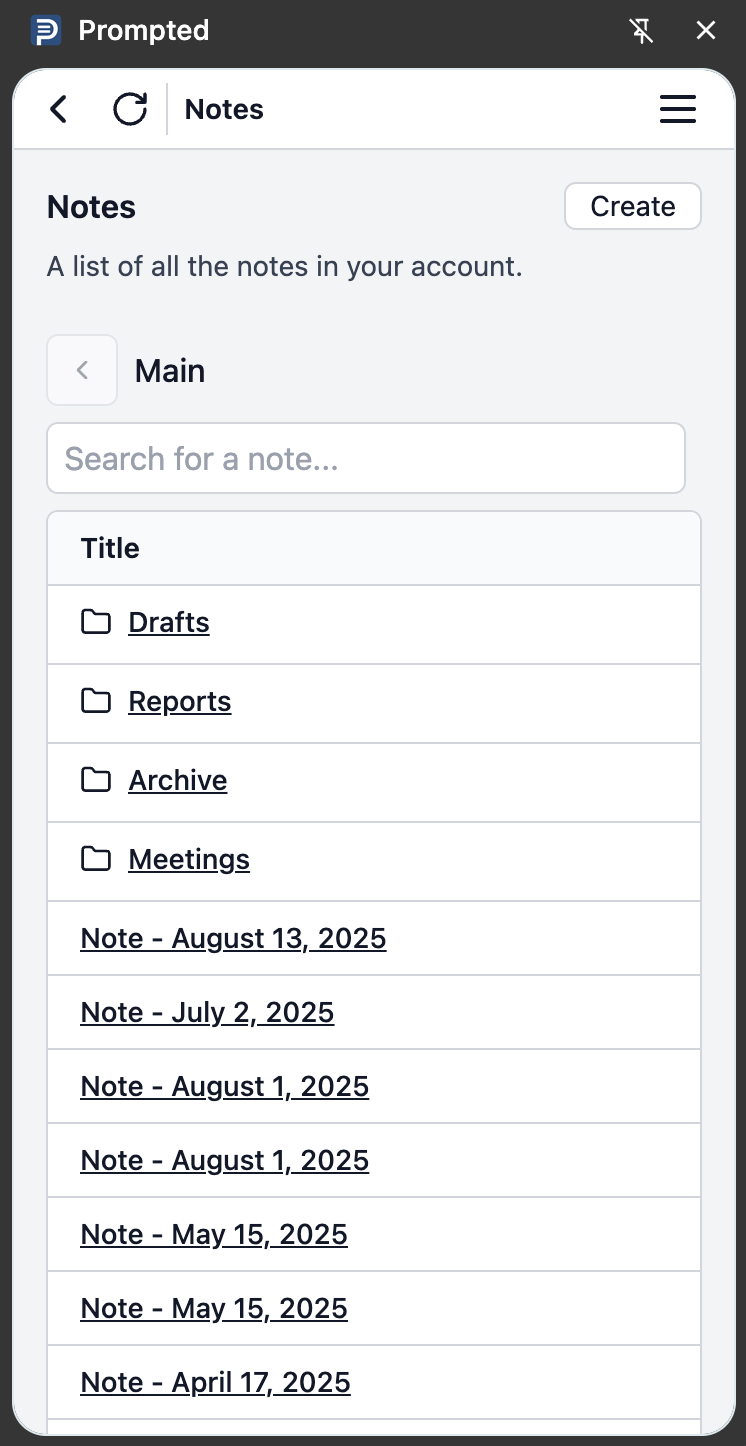Image resolution: width=746 pixels, height=1446 pixels.
Task: Click the folder icon beside Meetings
Action: click(95, 858)
